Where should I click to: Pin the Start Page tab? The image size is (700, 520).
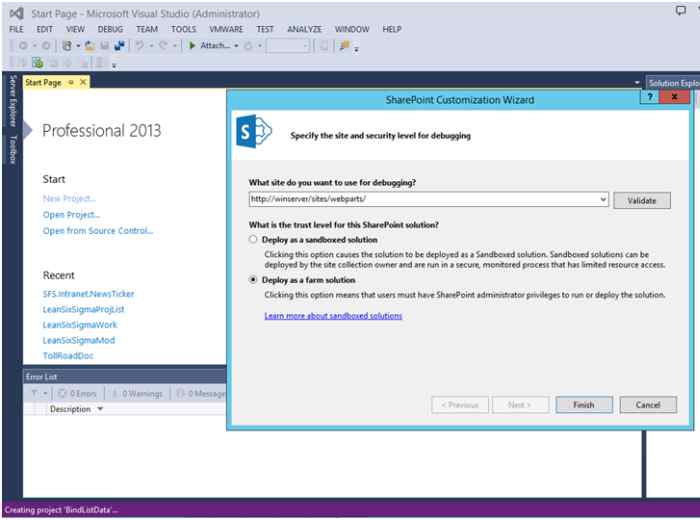click(71, 83)
